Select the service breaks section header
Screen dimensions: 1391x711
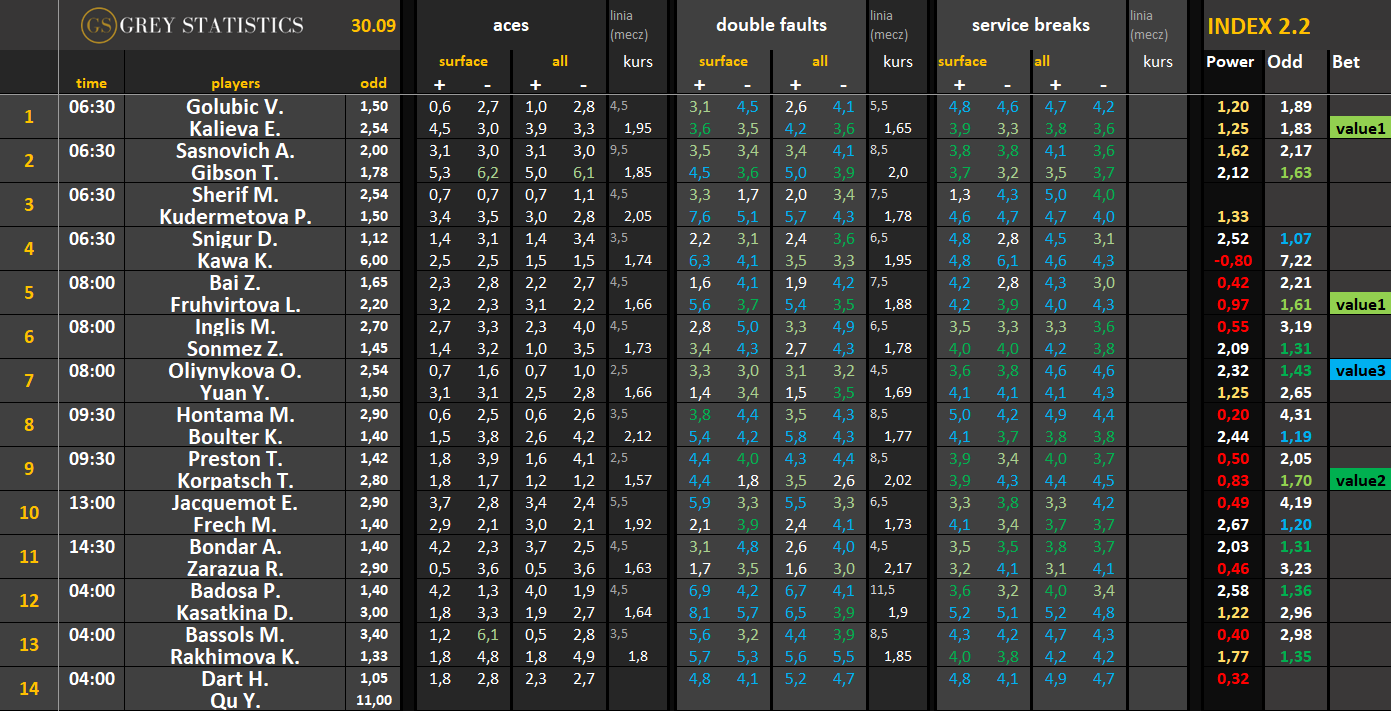pyautogui.click(x=1029, y=25)
